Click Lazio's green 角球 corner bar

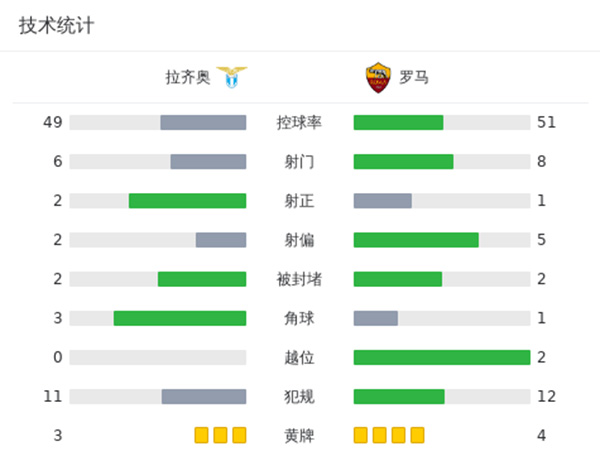click(x=180, y=318)
